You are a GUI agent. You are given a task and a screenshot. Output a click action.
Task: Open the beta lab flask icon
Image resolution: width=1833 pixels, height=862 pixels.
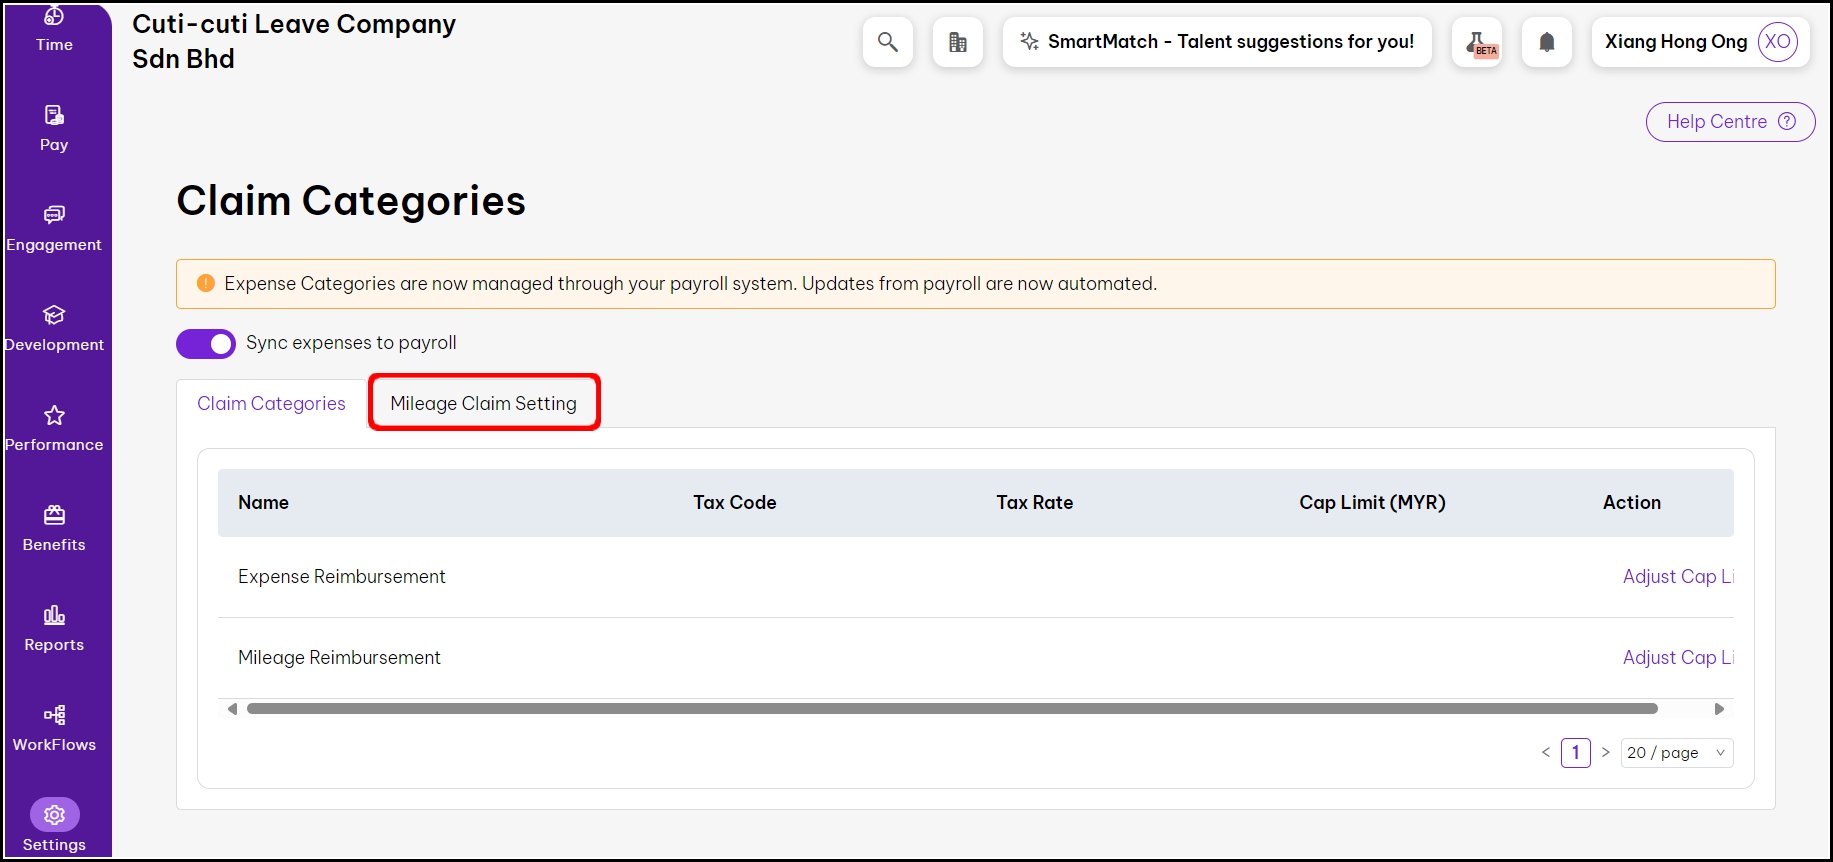1477,42
